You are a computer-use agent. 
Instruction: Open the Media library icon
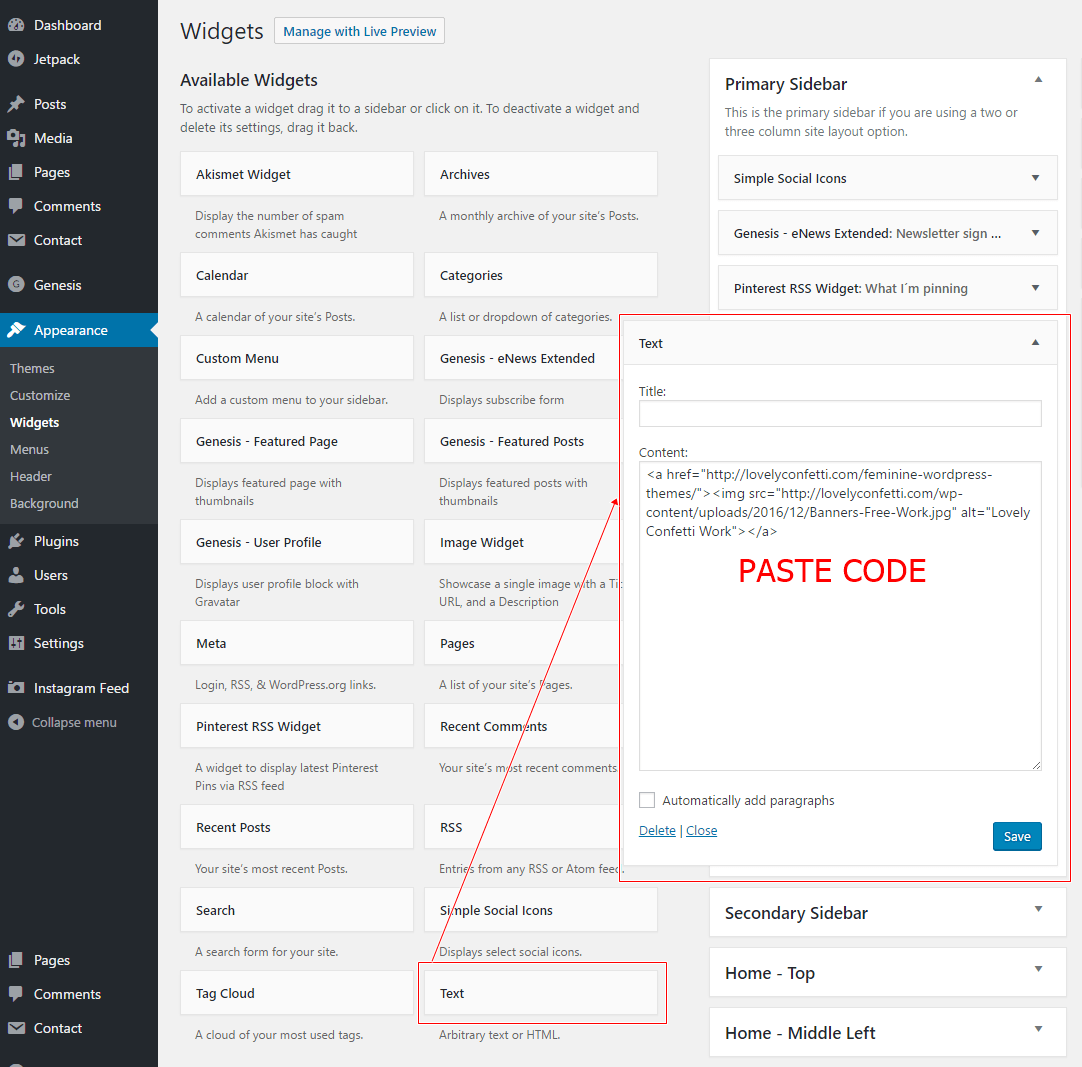click(x=17, y=137)
